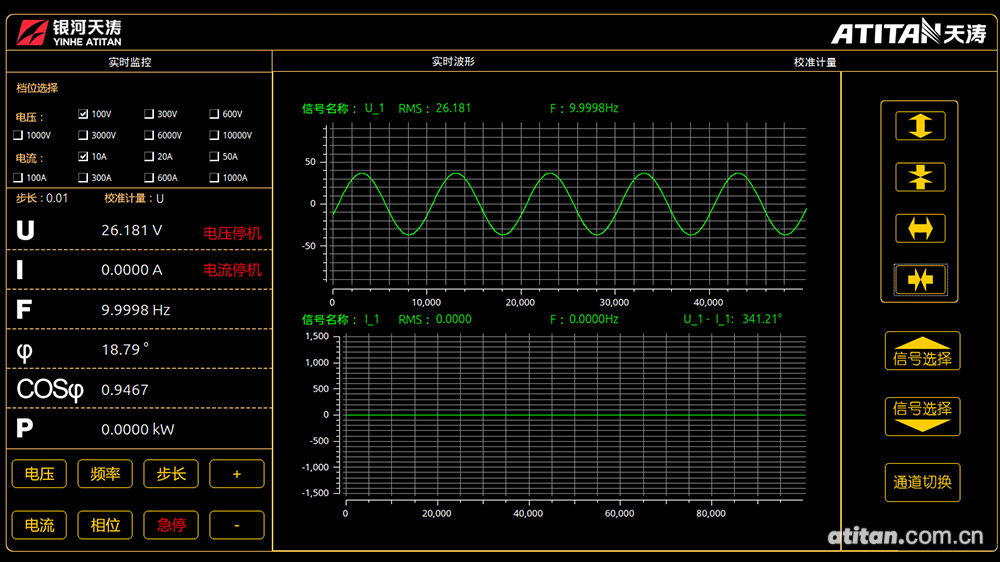Click the minus (-) decrement button
The image size is (1000, 562).
click(237, 525)
